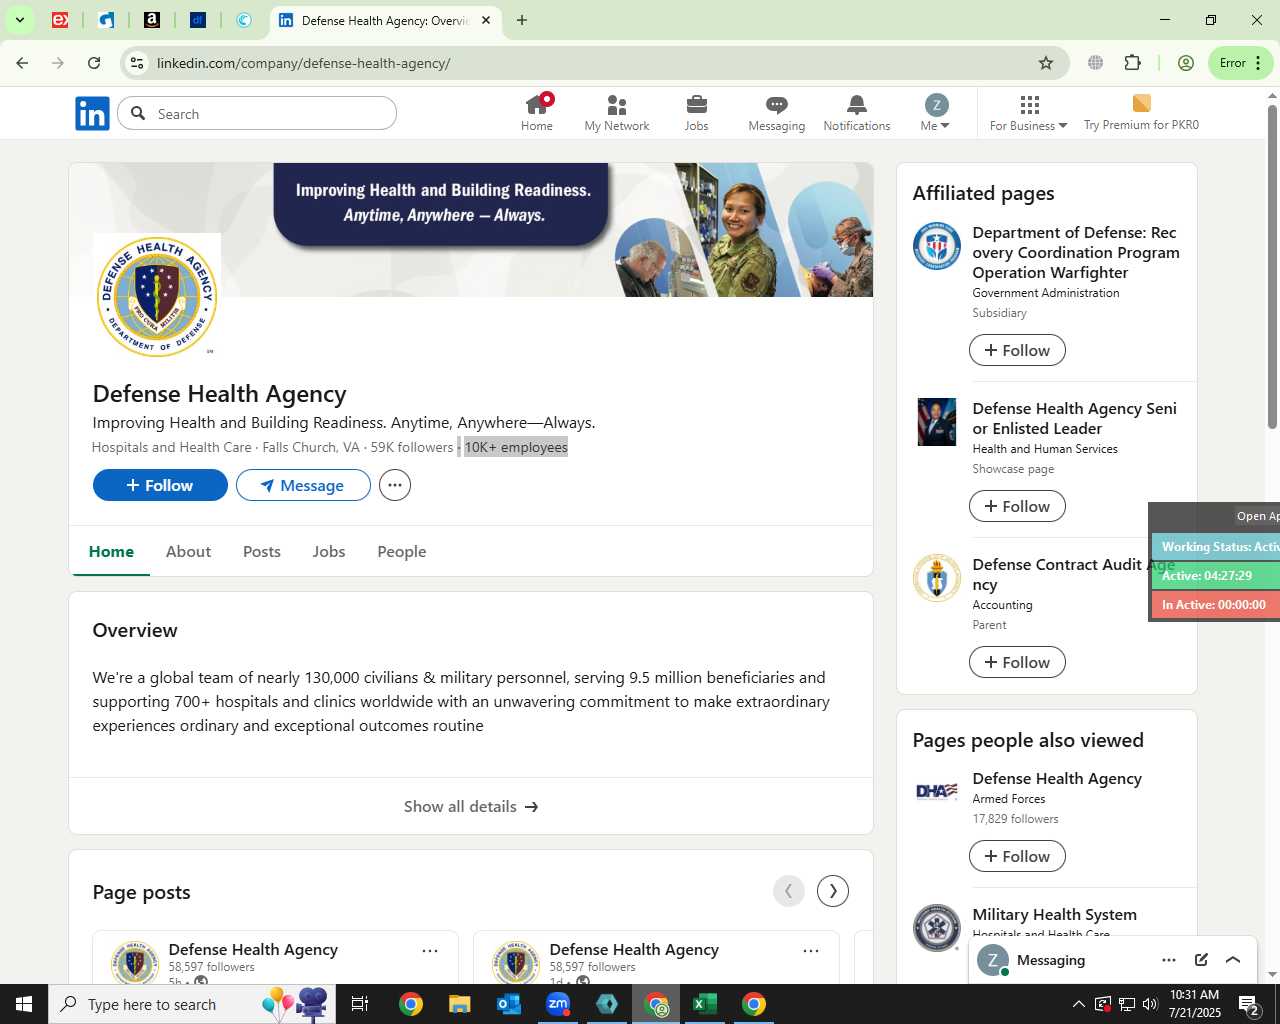Open My Network icon
Image resolution: width=1280 pixels, height=1024 pixels.
(617, 113)
